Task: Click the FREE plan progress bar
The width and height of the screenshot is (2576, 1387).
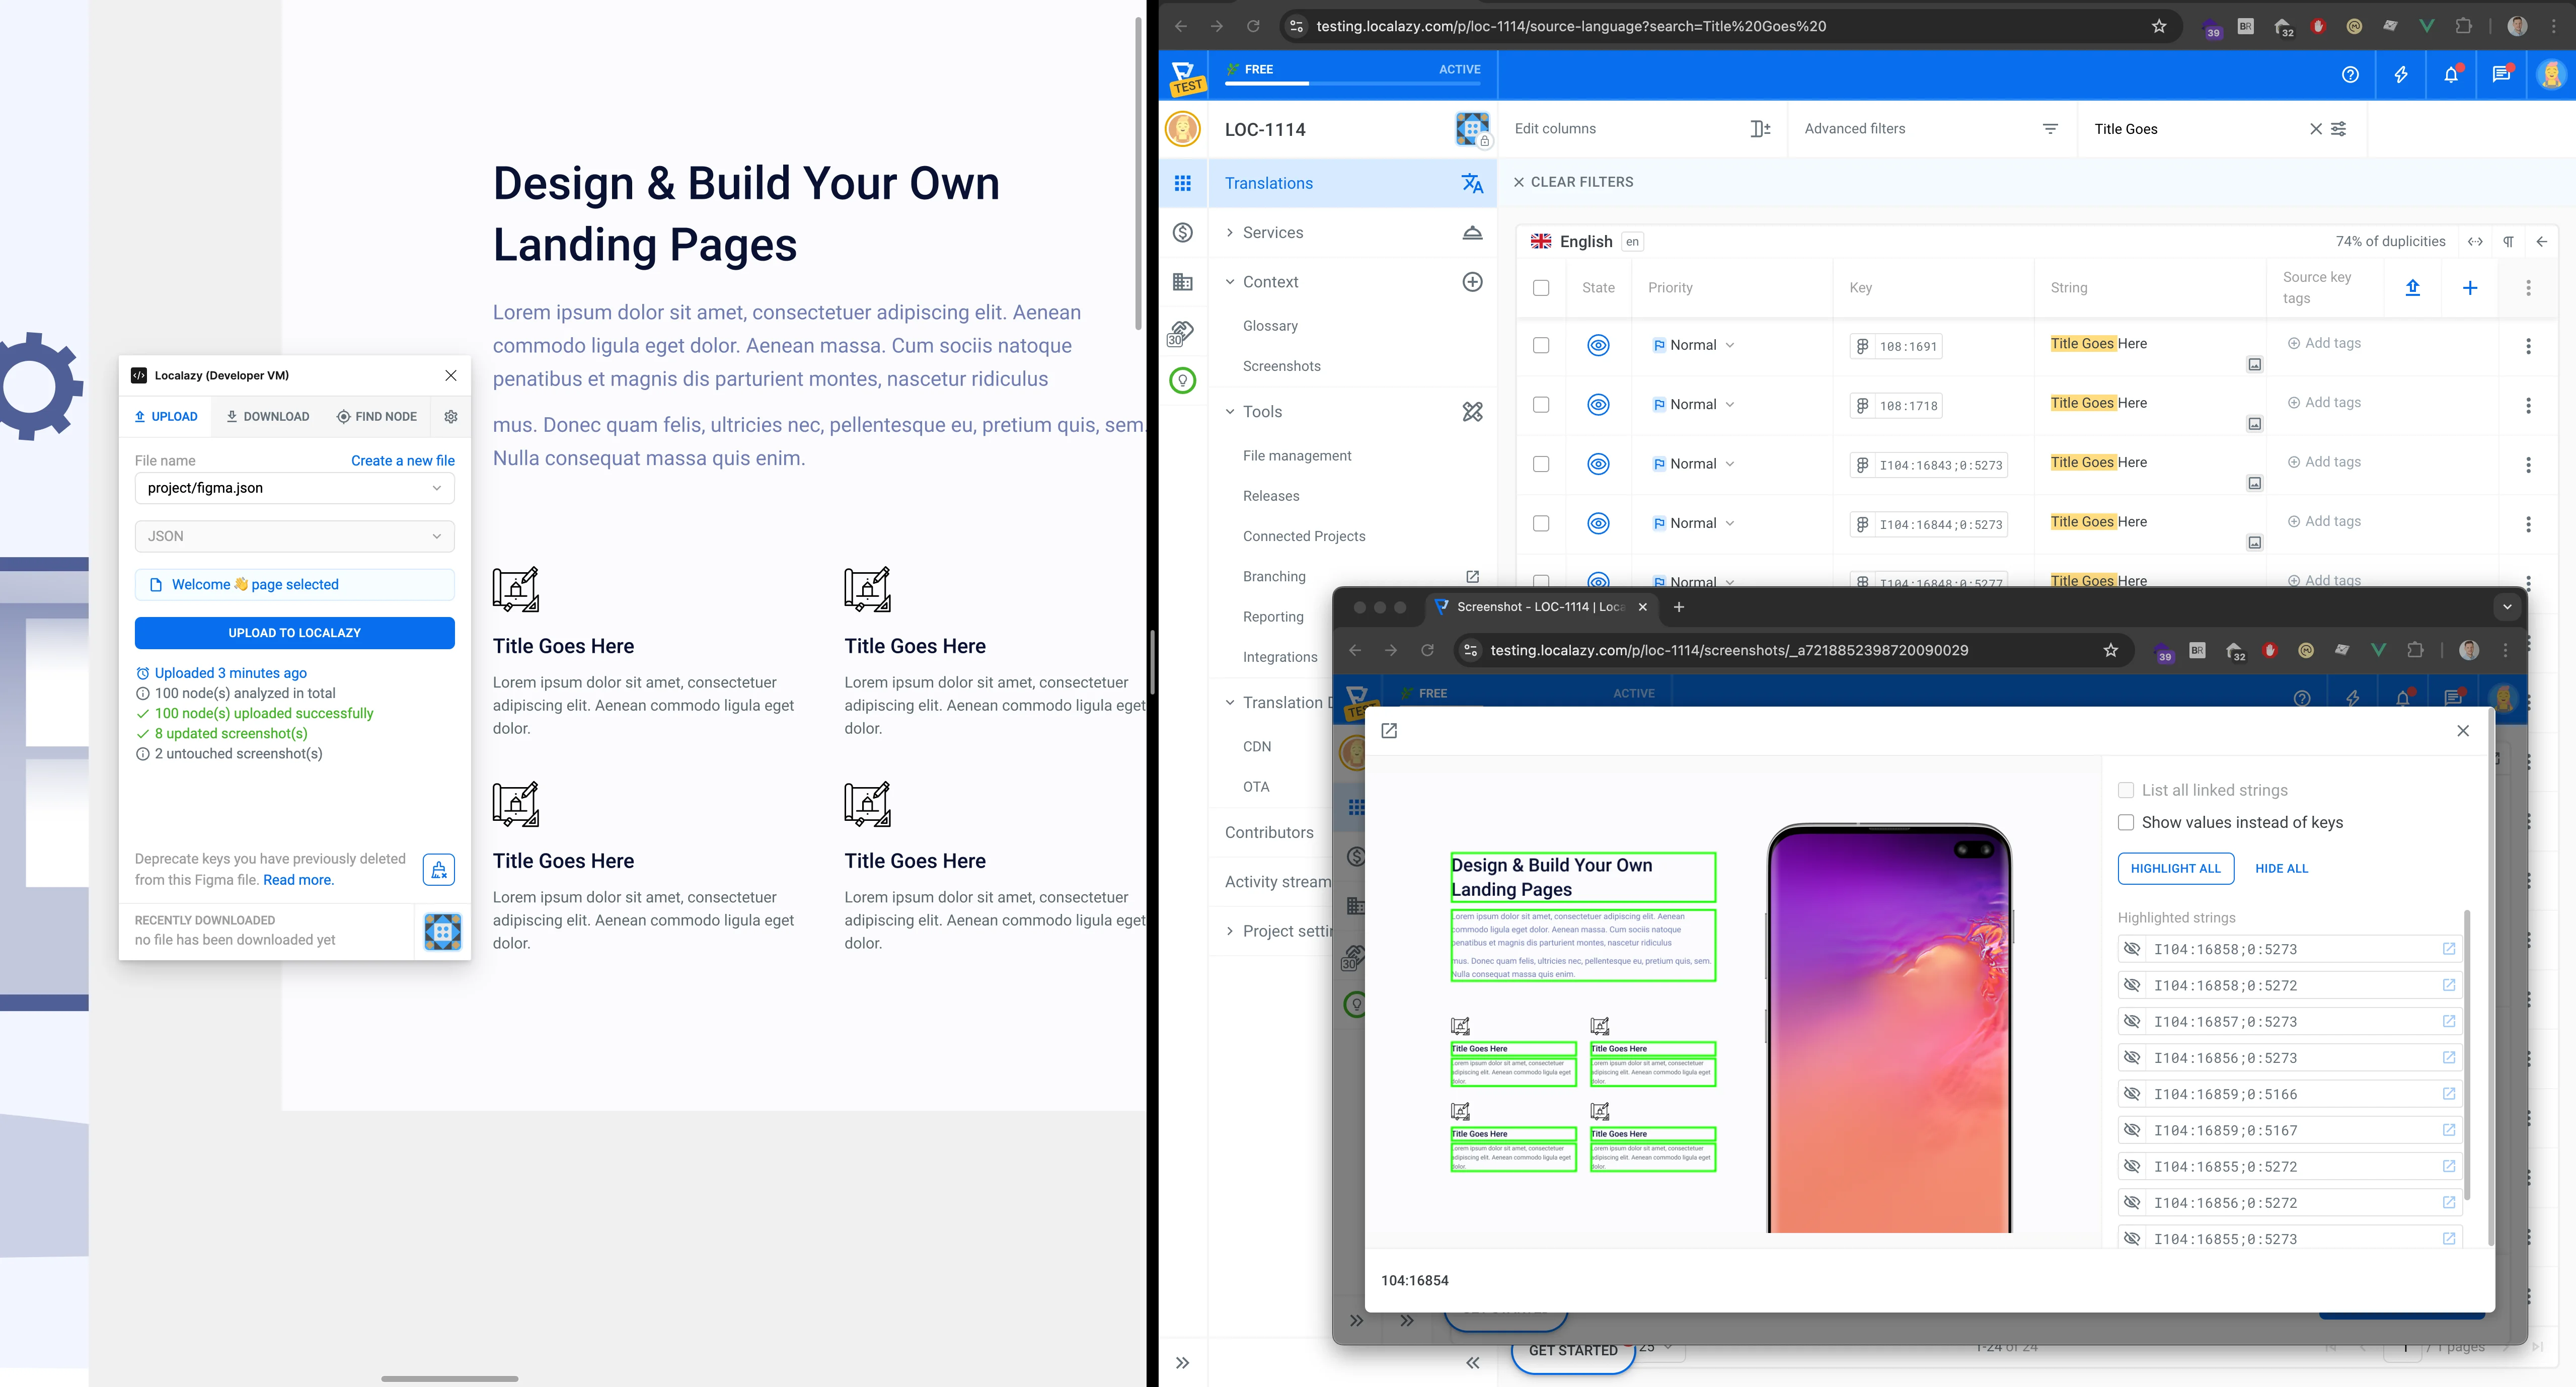Action: tap(1352, 83)
